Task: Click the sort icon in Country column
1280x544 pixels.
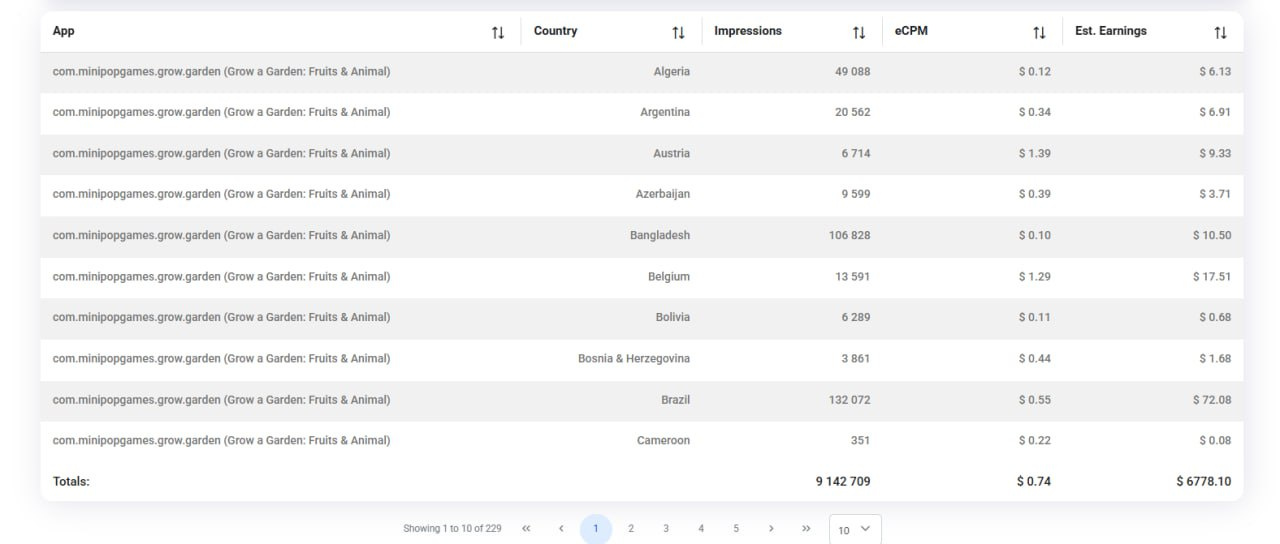Action: click(678, 32)
